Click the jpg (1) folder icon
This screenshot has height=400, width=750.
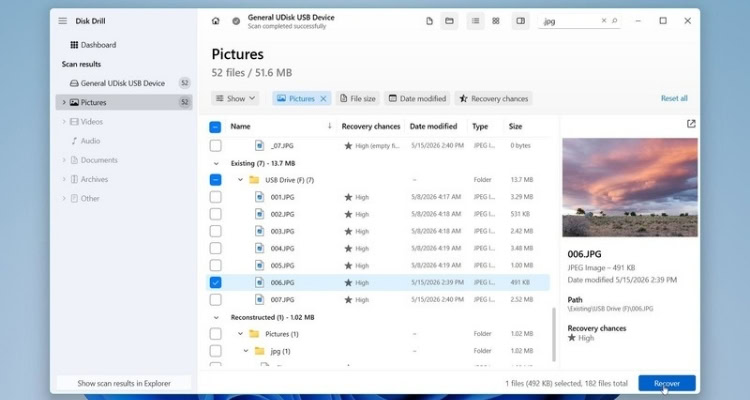[x=260, y=351]
